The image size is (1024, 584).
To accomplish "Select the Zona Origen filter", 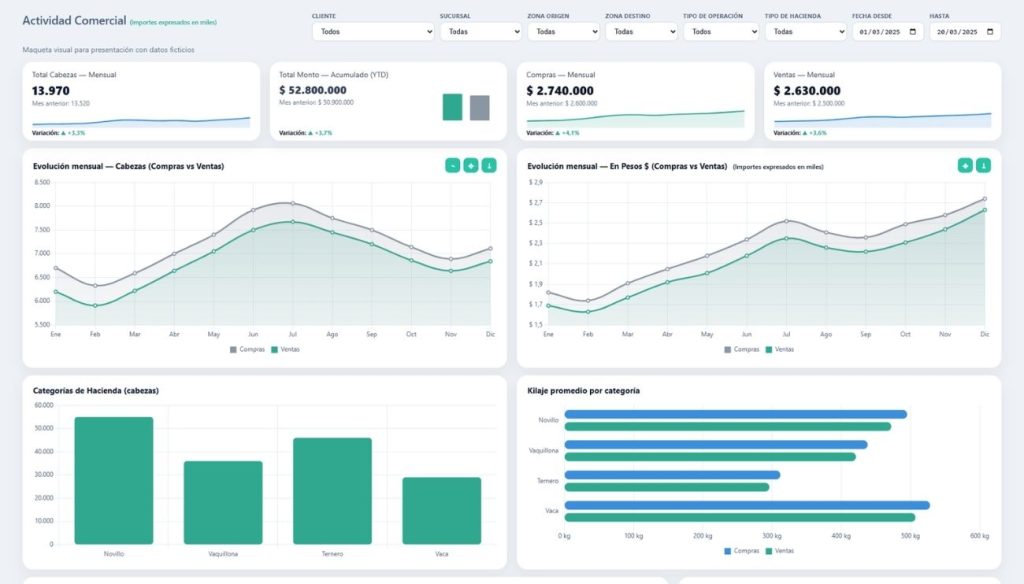I will click(x=563, y=32).
